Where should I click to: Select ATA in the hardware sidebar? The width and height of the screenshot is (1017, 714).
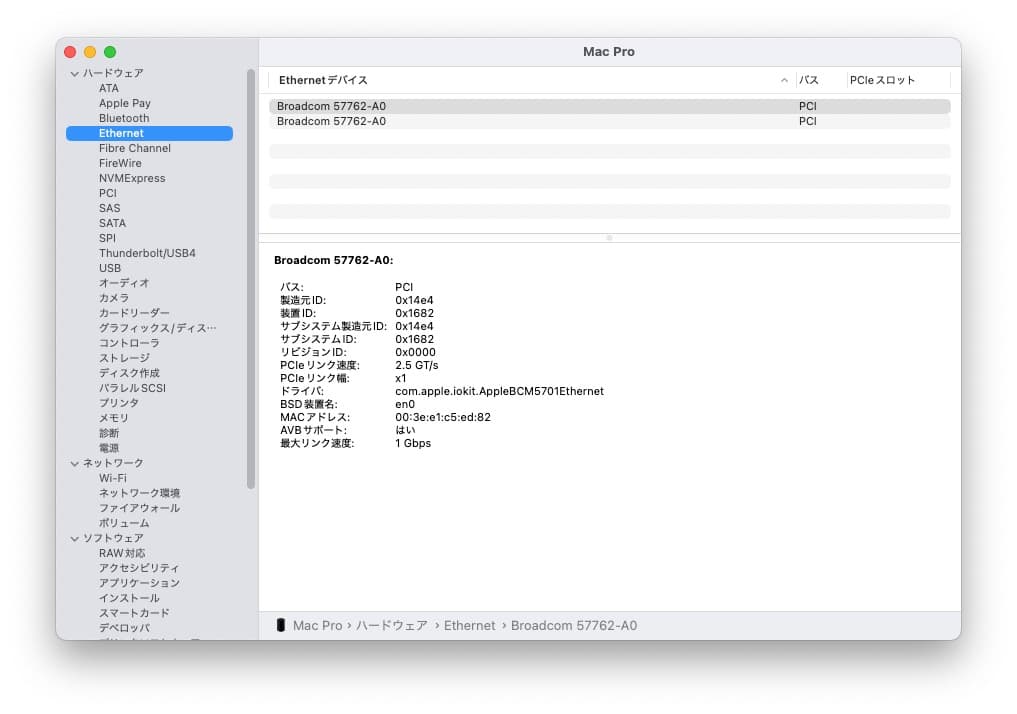109,88
